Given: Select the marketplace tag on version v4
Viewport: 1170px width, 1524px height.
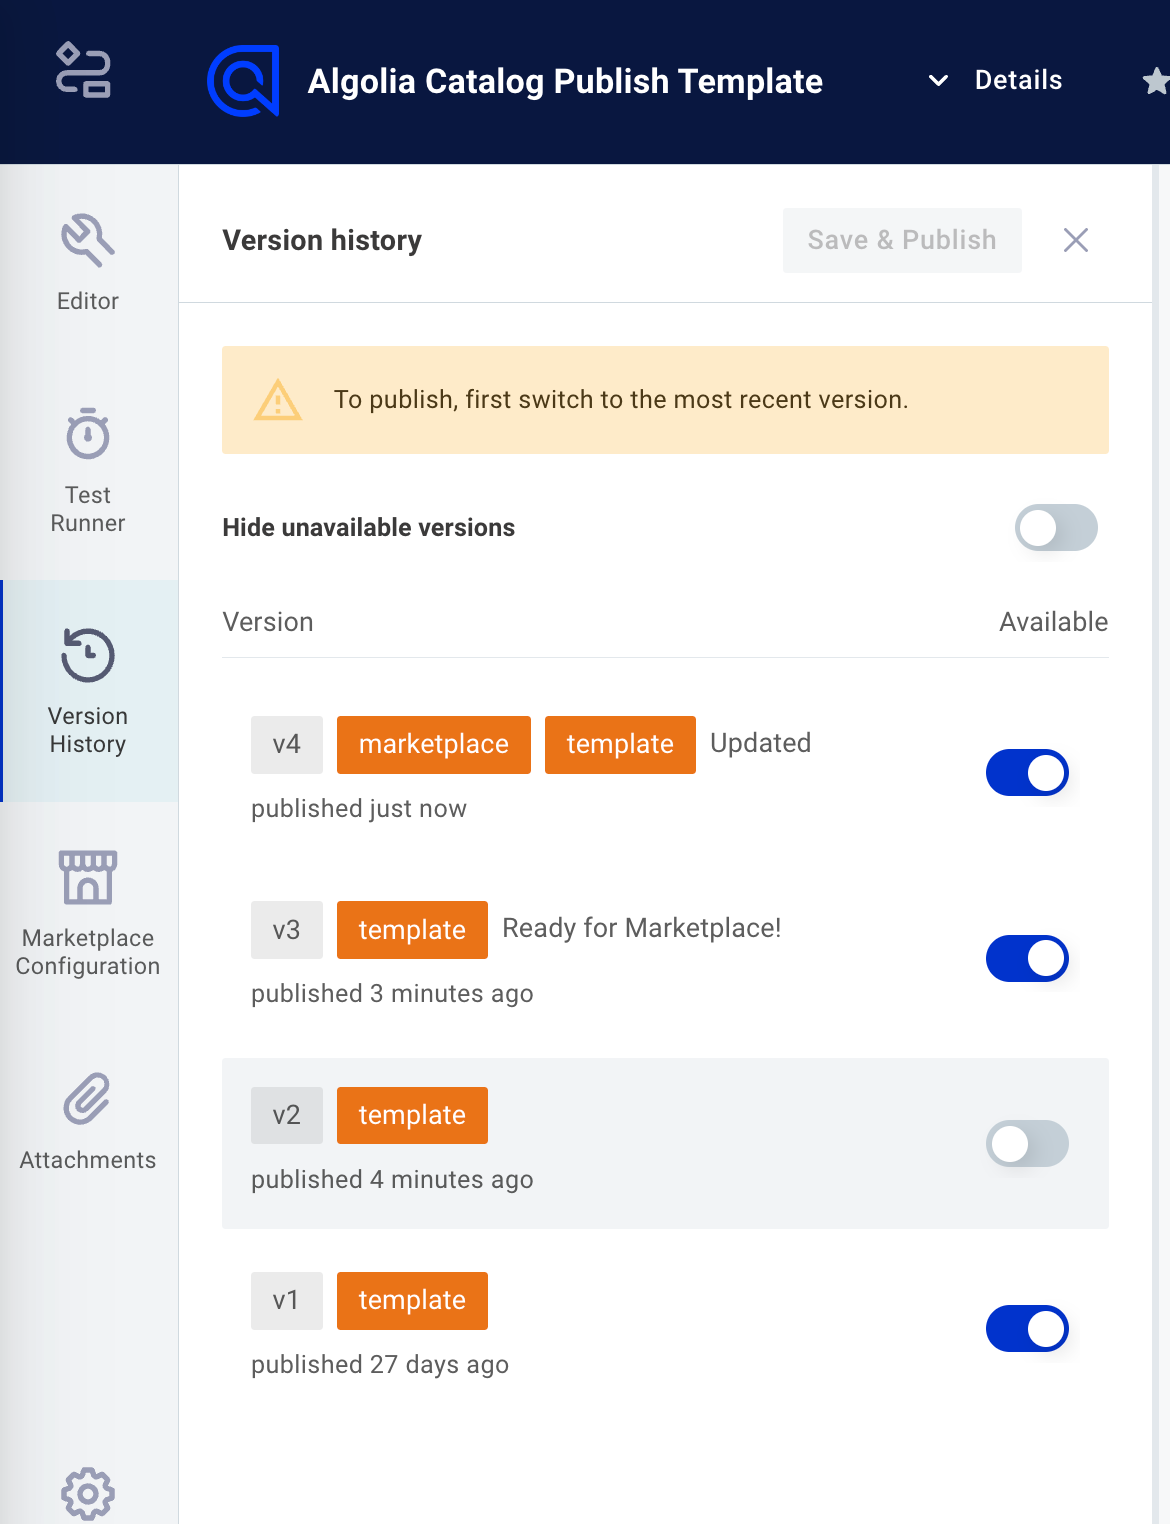Looking at the screenshot, I should (433, 744).
